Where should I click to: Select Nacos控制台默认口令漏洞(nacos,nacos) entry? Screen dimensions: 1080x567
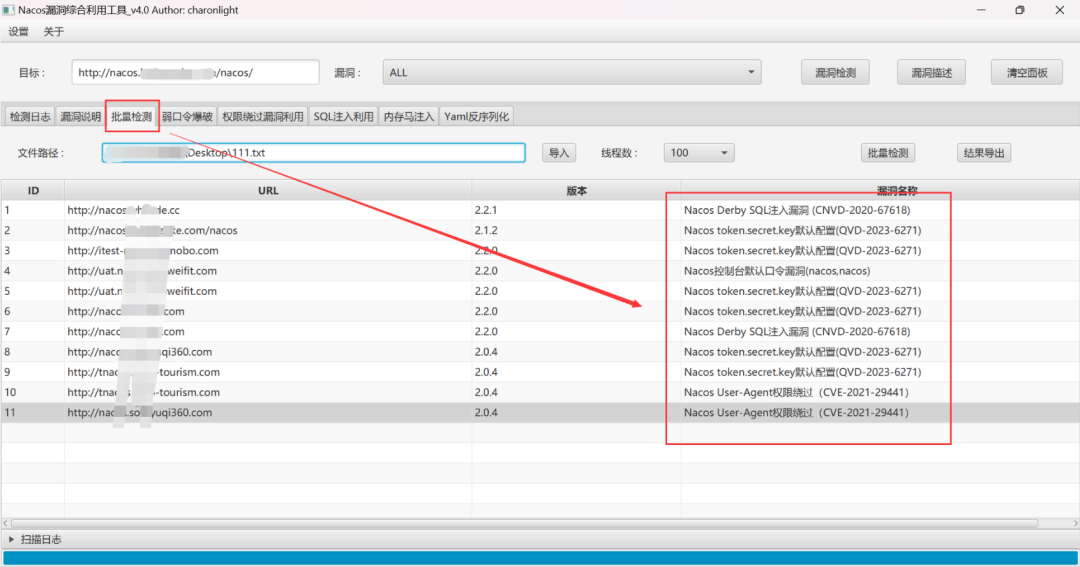pos(777,271)
